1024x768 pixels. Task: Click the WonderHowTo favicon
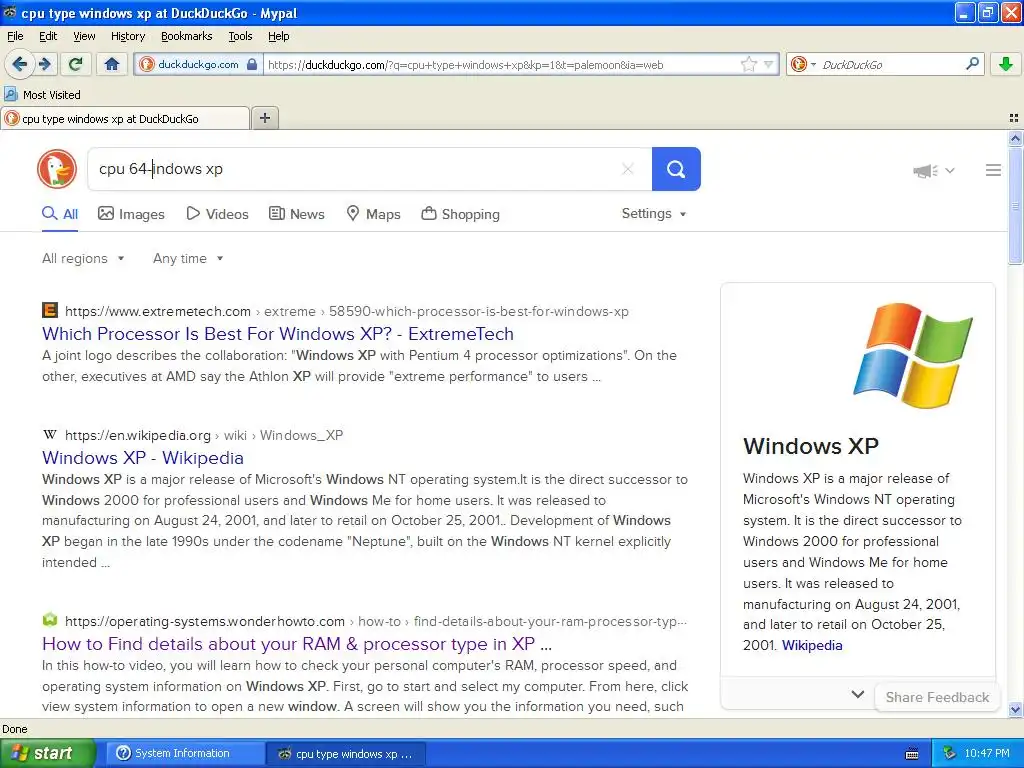[x=50, y=620]
